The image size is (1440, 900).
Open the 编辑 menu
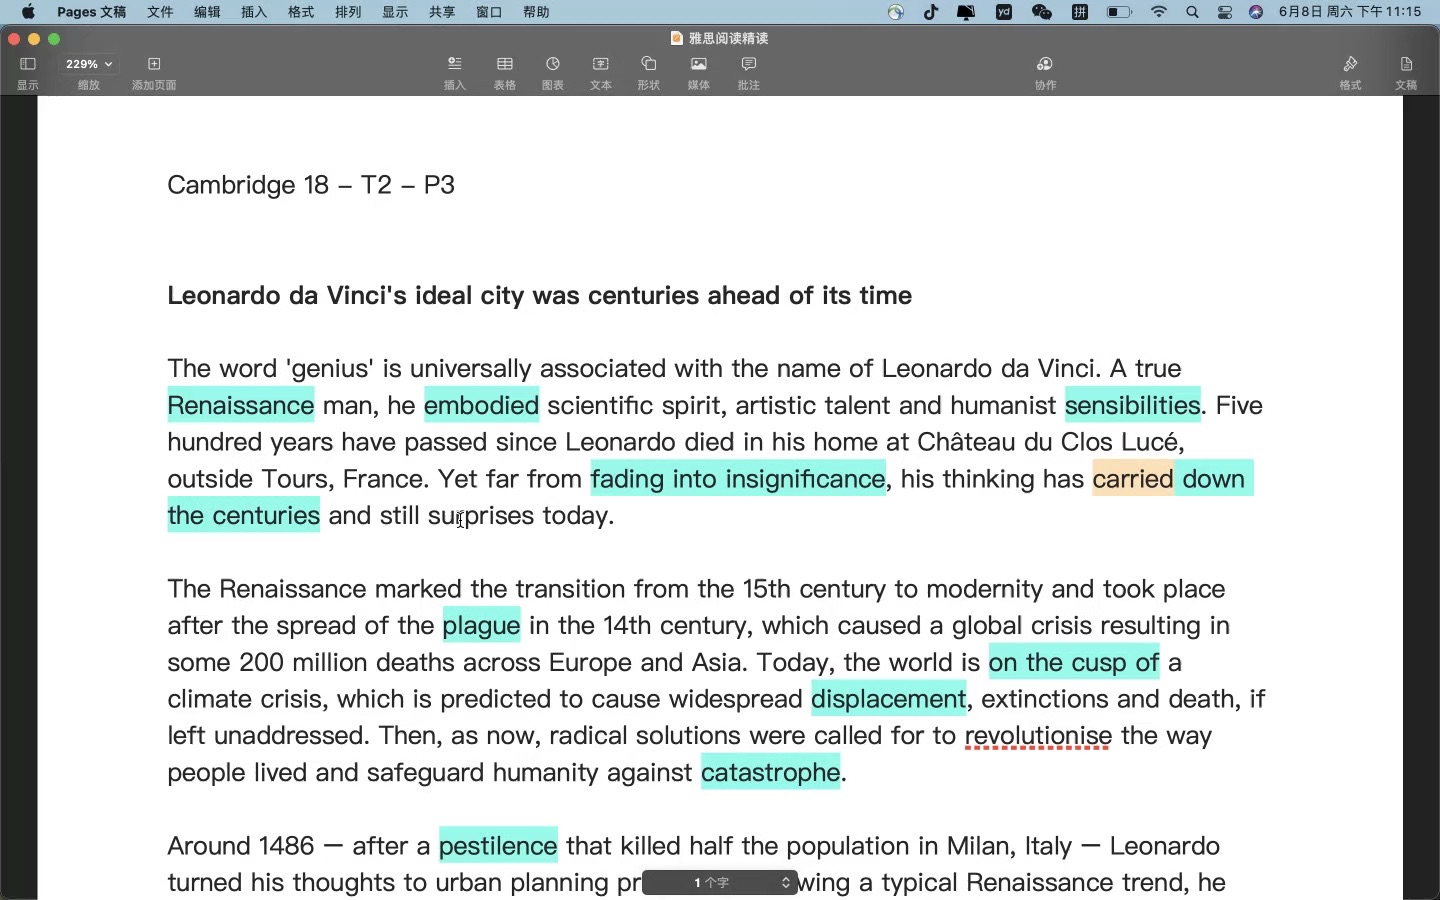click(207, 12)
